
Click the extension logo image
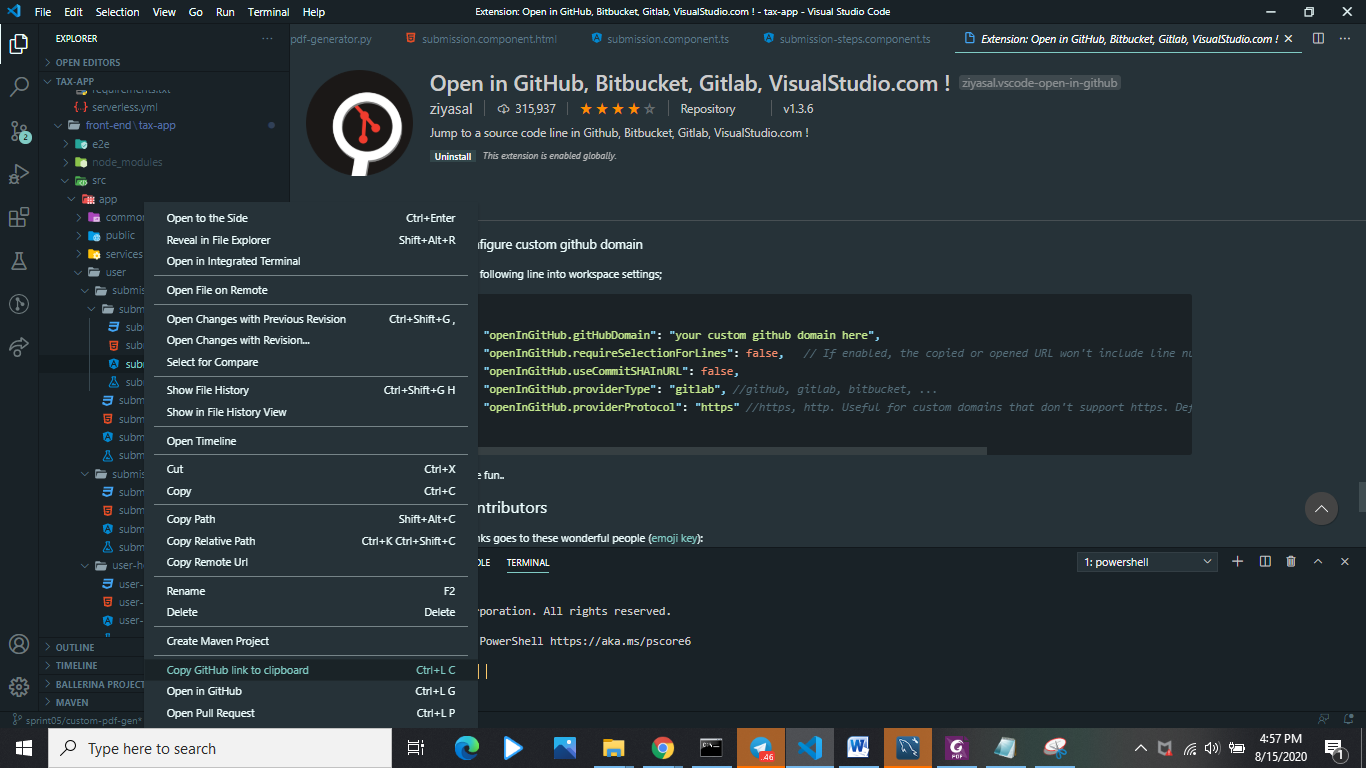(x=361, y=125)
